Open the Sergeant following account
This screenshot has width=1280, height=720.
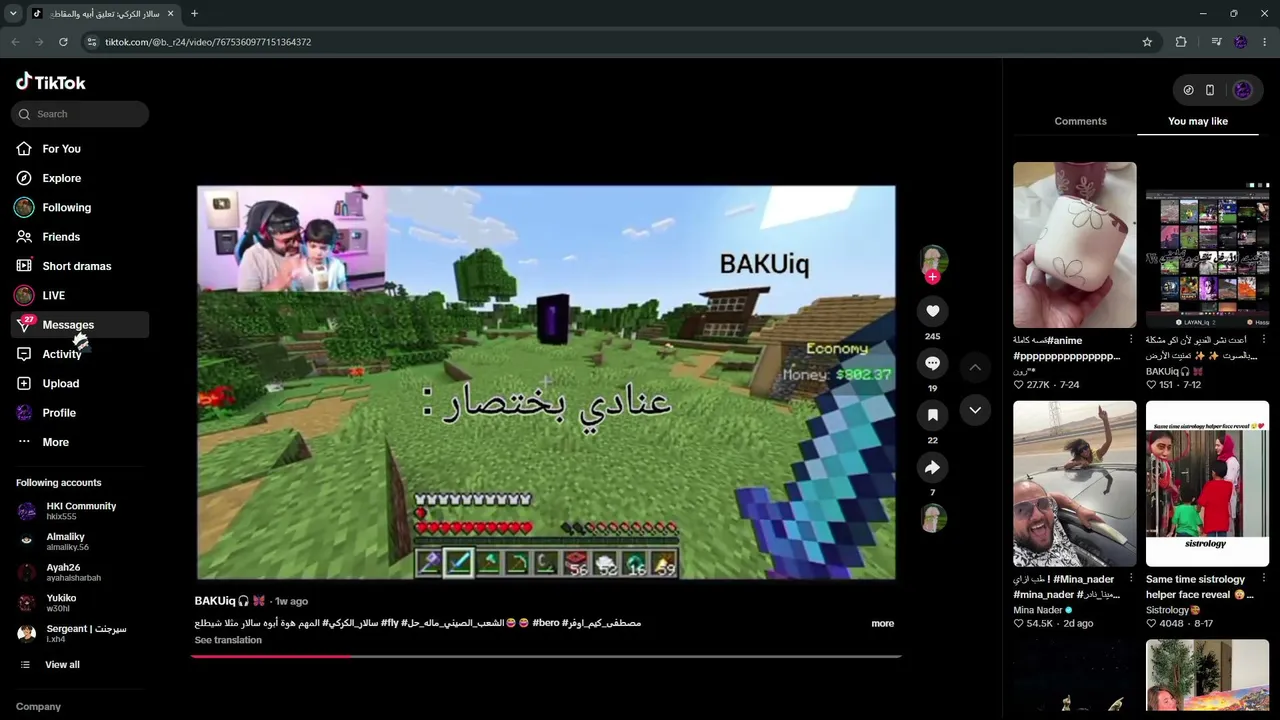[80, 633]
